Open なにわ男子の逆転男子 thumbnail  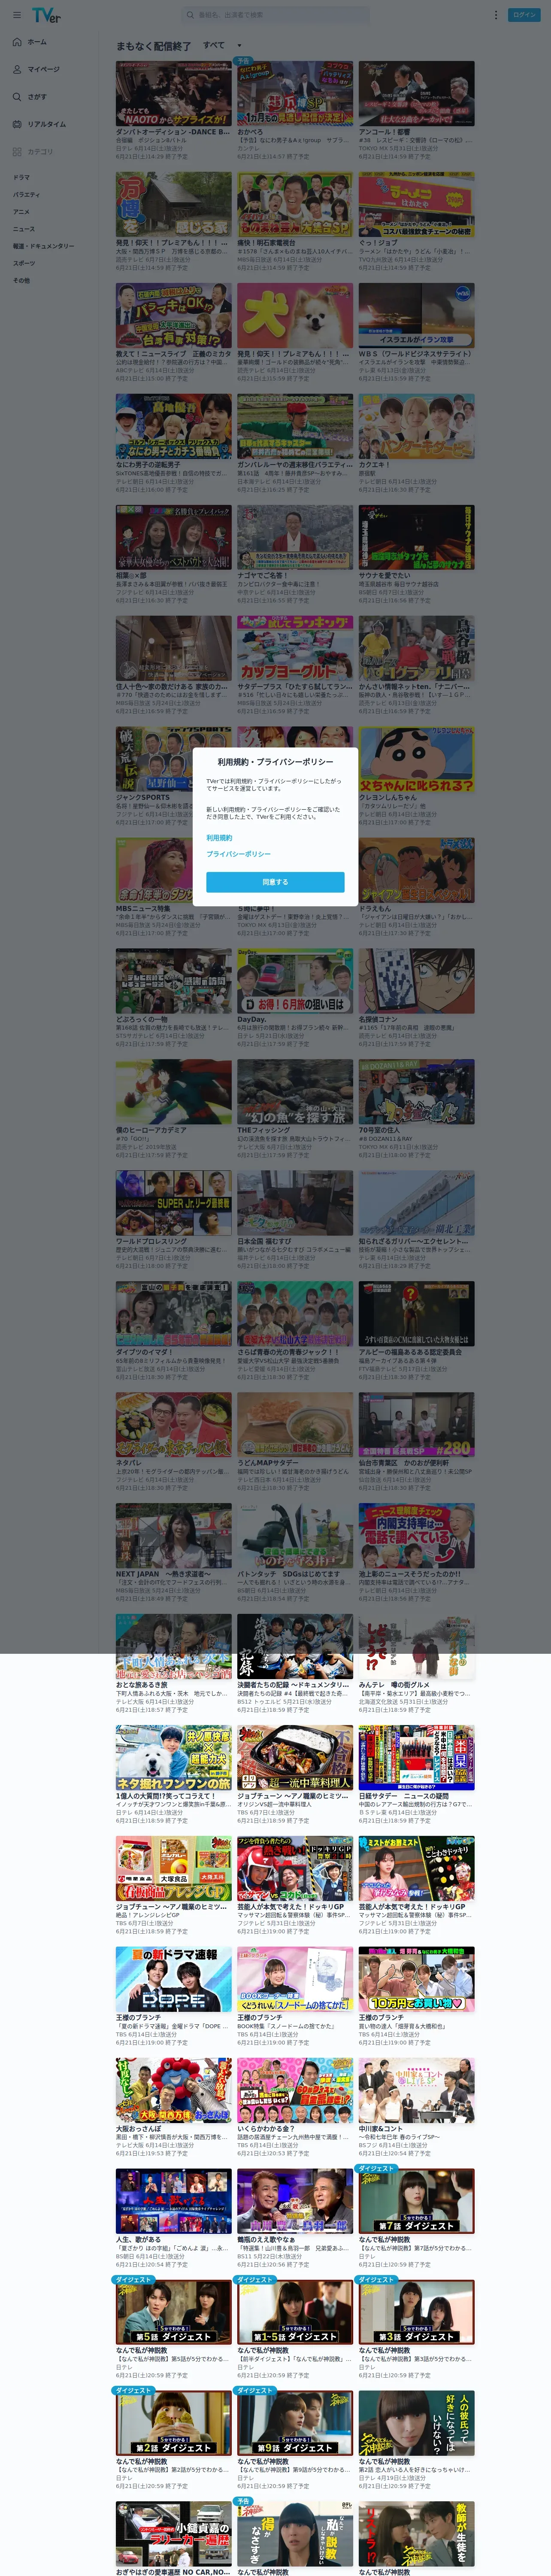(173, 426)
